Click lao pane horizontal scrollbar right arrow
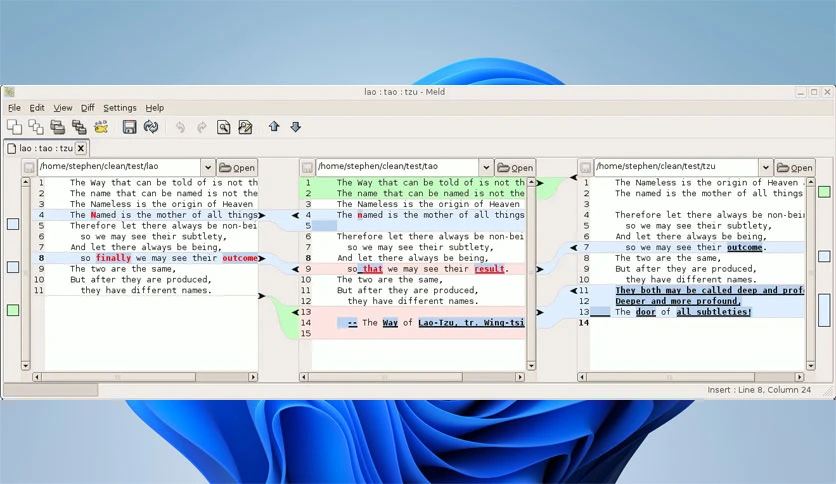Image resolution: width=836 pixels, height=484 pixels. [253, 377]
